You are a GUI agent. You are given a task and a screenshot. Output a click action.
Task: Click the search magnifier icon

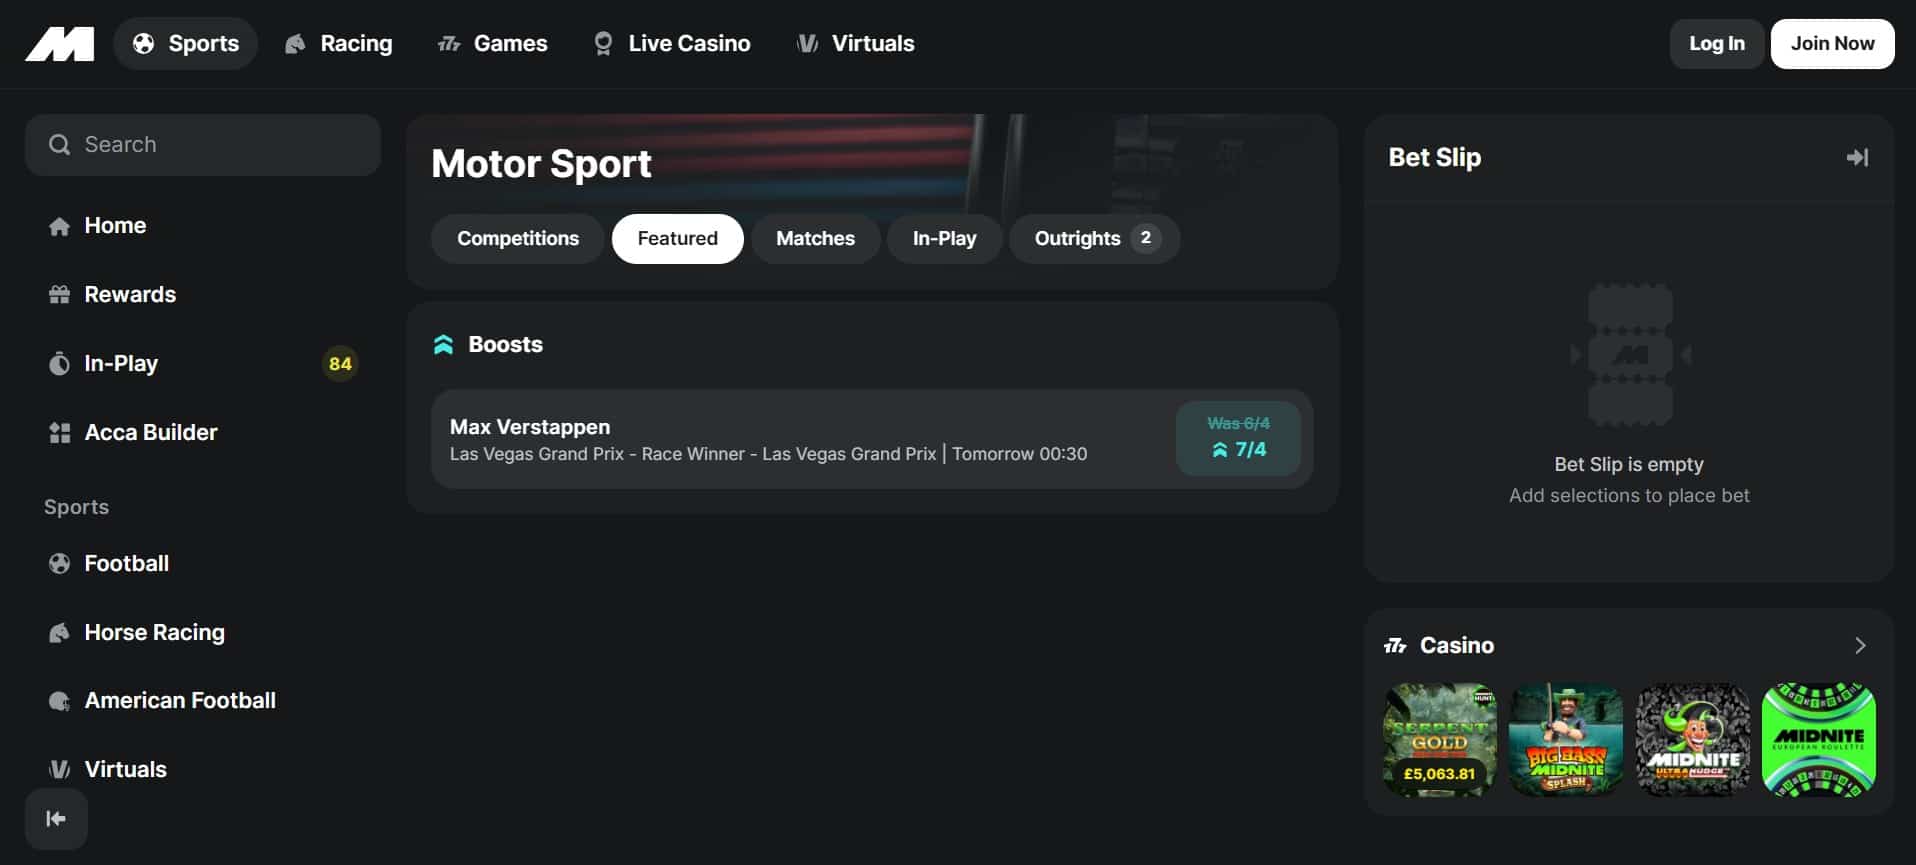tap(59, 145)
